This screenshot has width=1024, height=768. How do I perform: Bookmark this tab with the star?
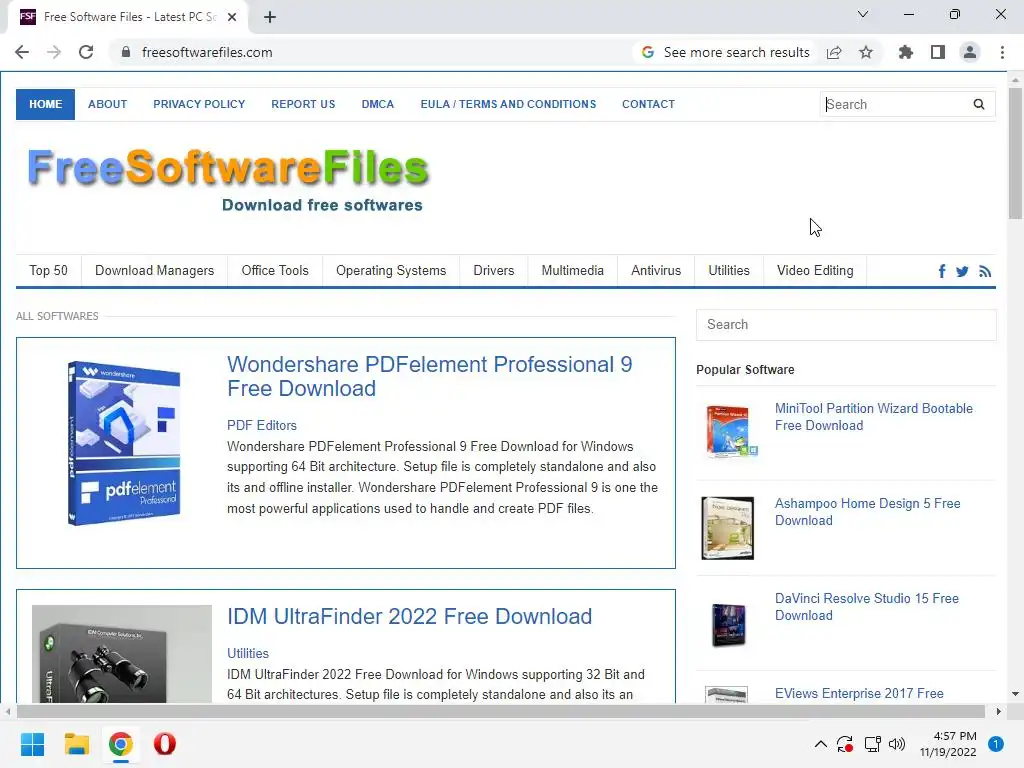(866, 52)
